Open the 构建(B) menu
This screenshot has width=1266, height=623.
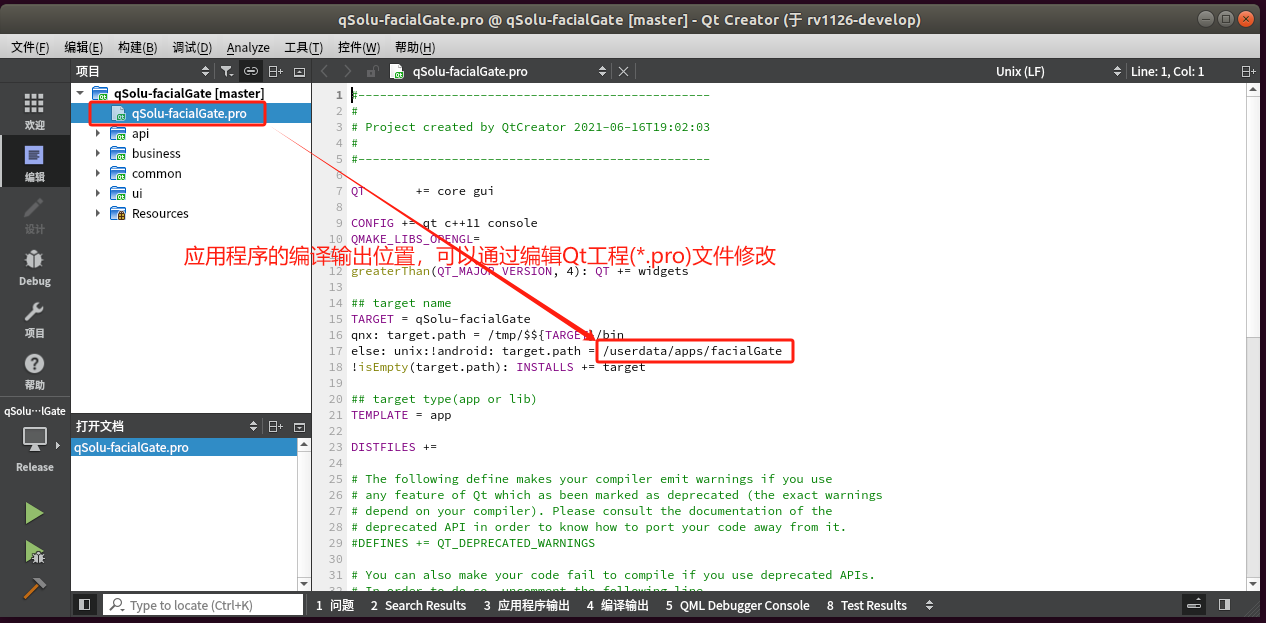pos(137,47)
